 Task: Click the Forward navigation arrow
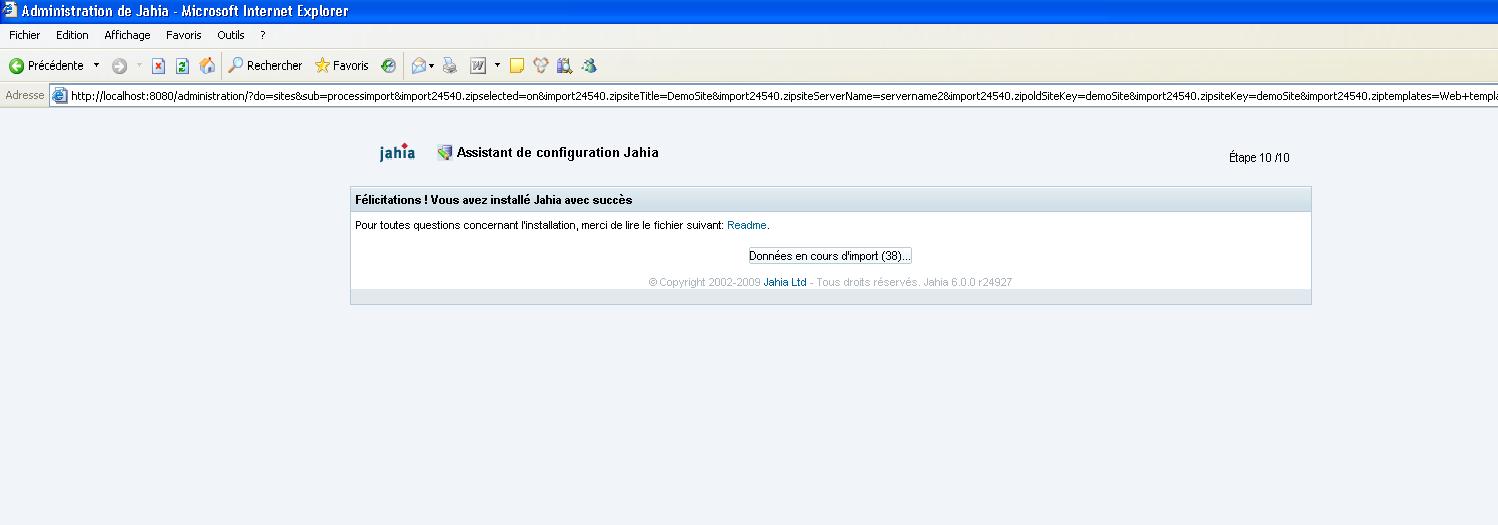click(119, 66)
